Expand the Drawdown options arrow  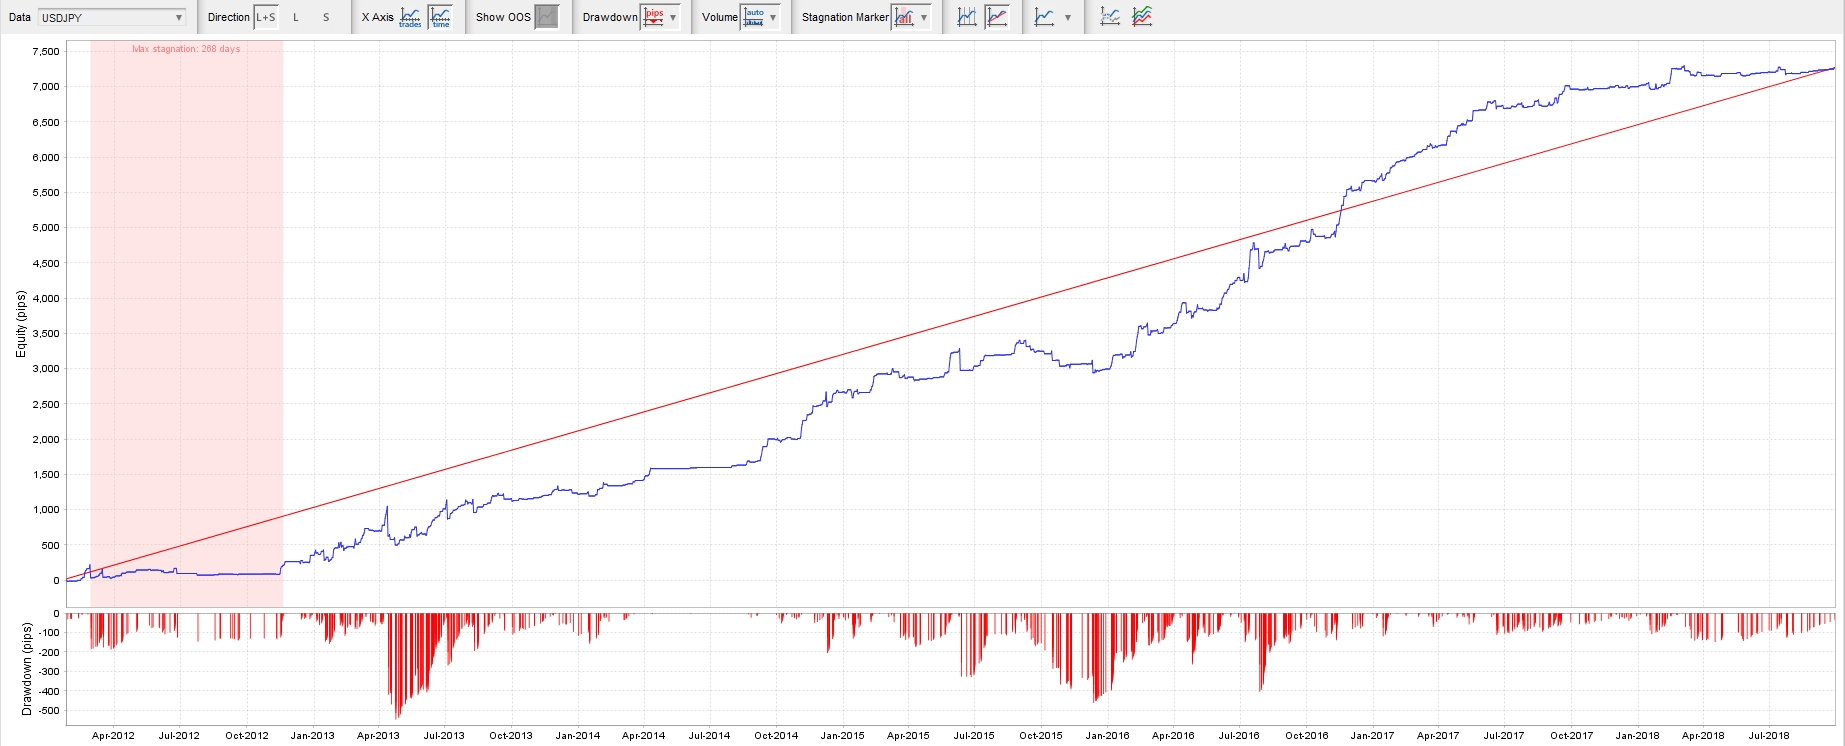pos(673,17)
